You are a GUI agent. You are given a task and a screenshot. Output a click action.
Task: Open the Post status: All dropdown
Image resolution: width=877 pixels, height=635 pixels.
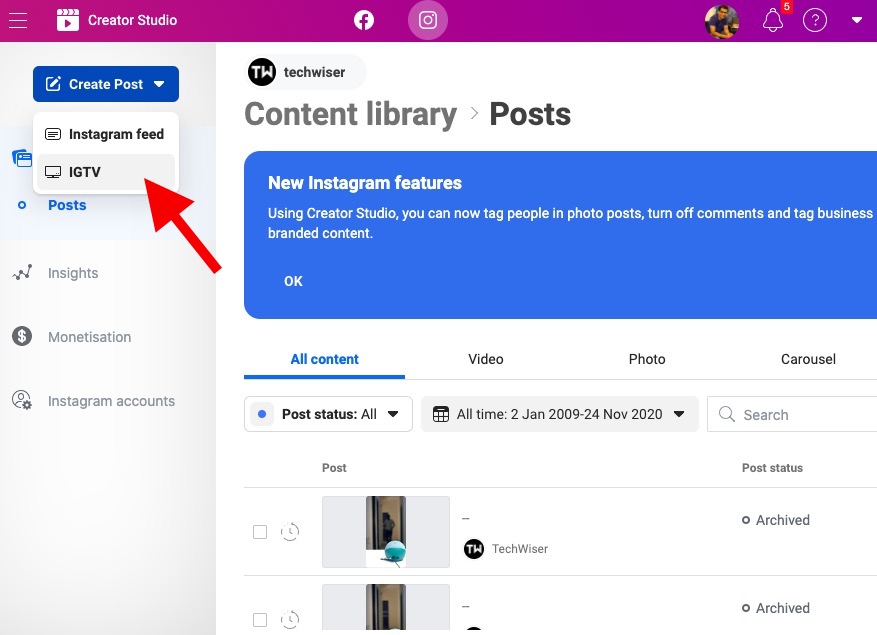(328, 414)
